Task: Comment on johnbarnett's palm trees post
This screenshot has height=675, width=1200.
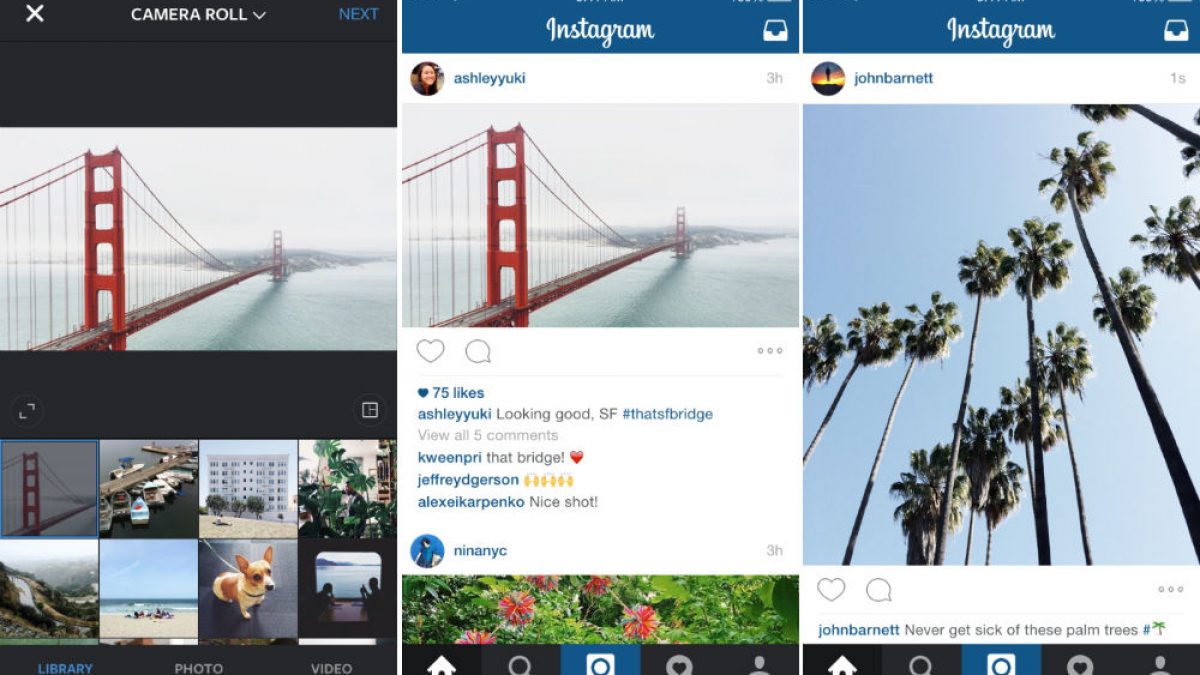Action: pyautogui.click(x=879, y=589)
